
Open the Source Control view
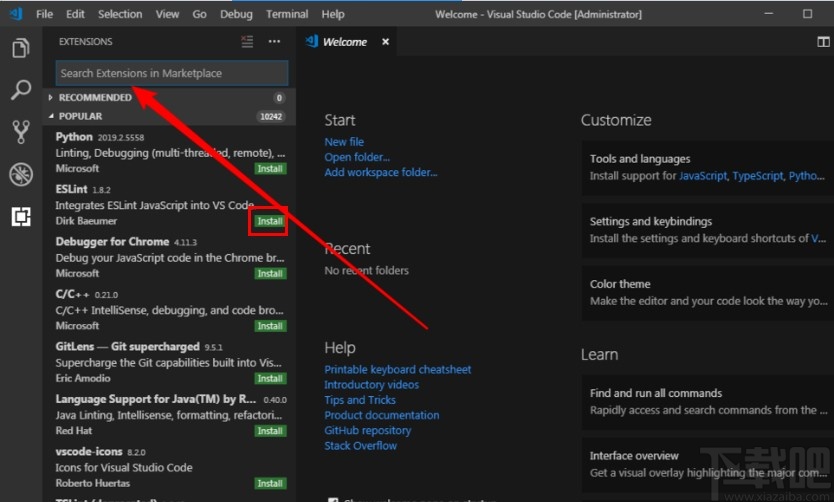(x=21, y=132)
